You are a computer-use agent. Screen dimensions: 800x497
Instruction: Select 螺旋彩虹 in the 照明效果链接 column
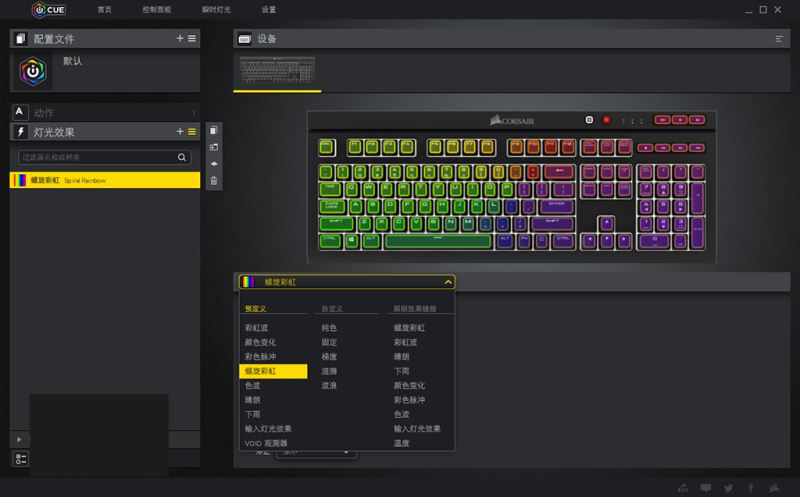tap(409, 328)
